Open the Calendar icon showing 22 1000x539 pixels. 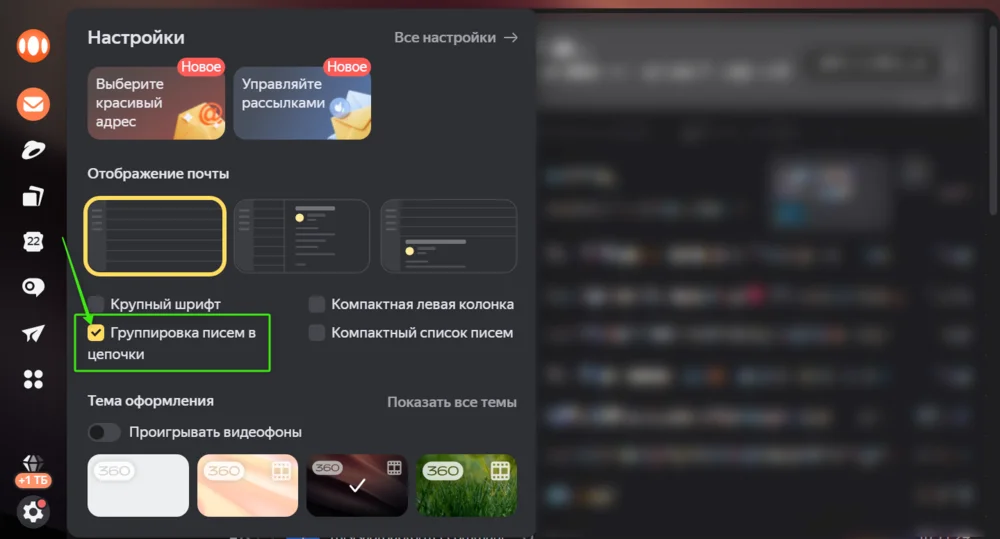pos(33,242)
